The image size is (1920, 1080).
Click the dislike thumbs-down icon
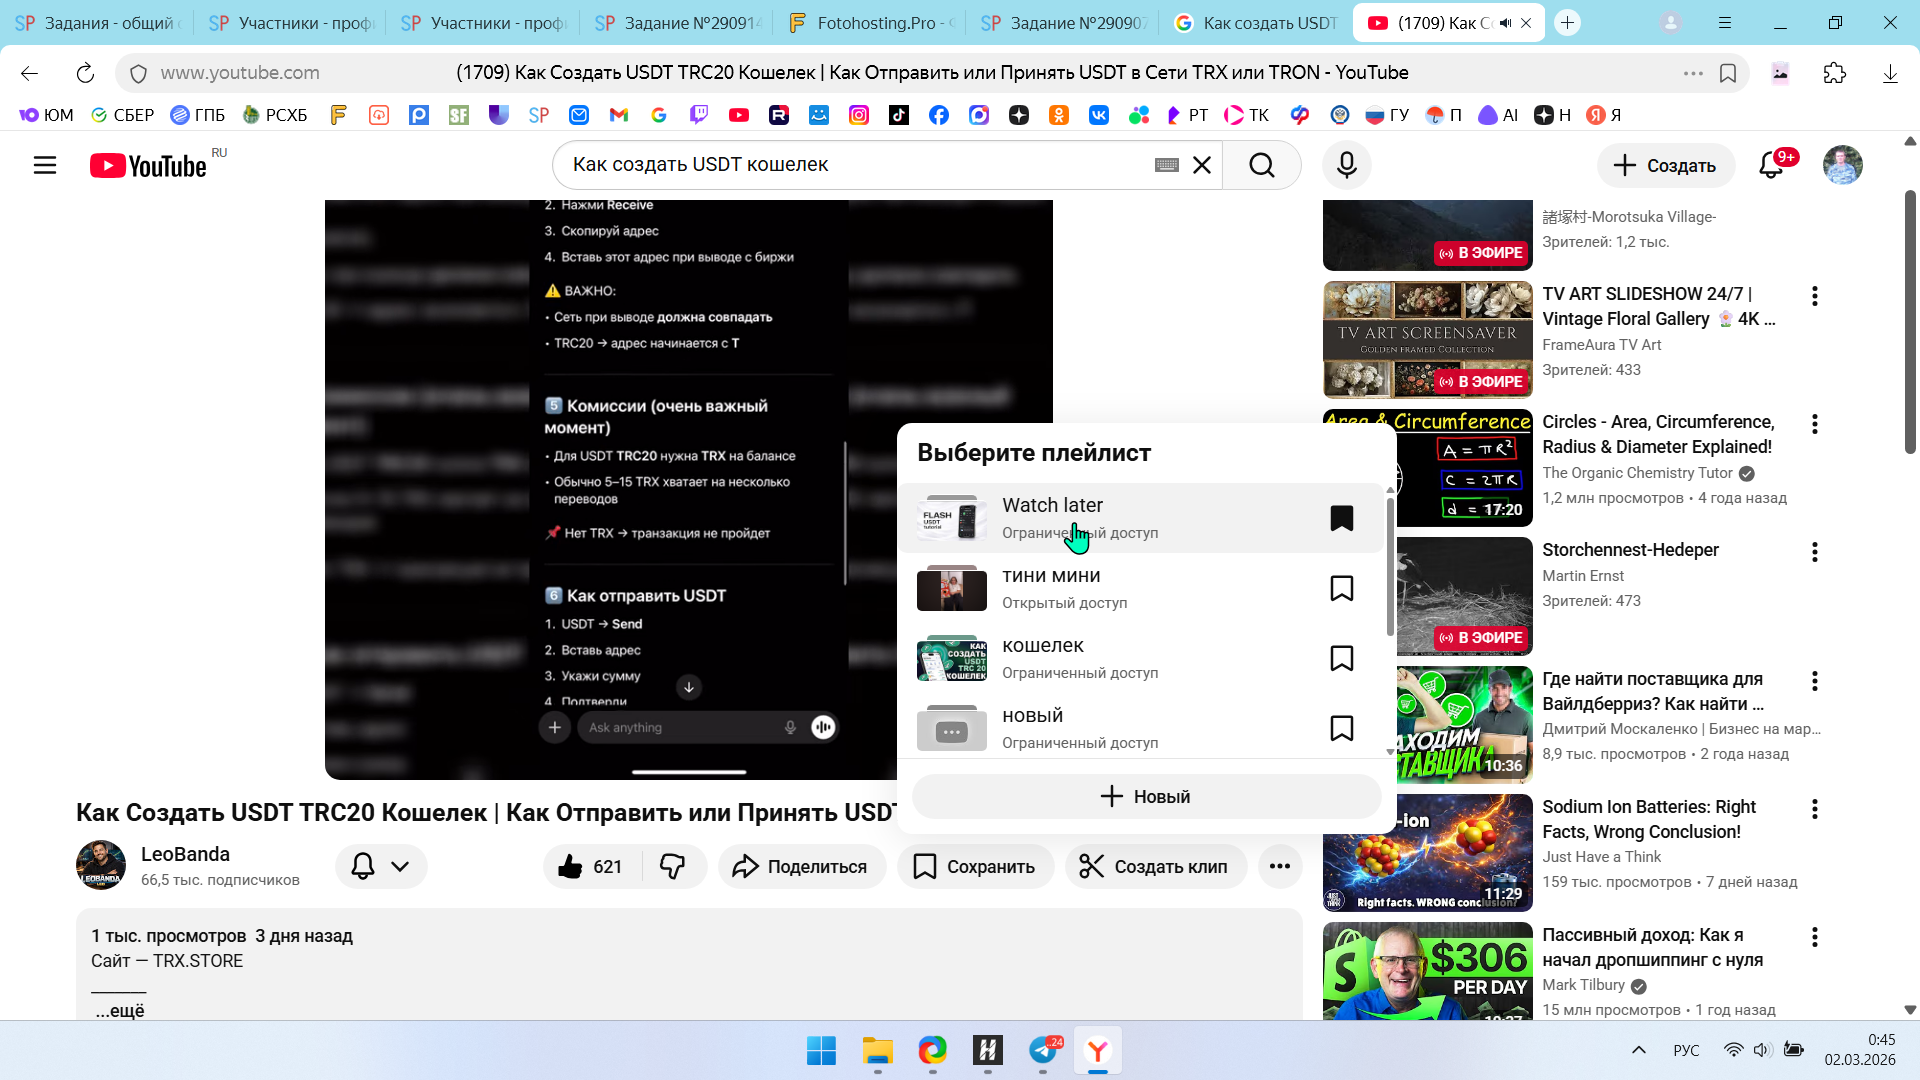pos(672,866)
